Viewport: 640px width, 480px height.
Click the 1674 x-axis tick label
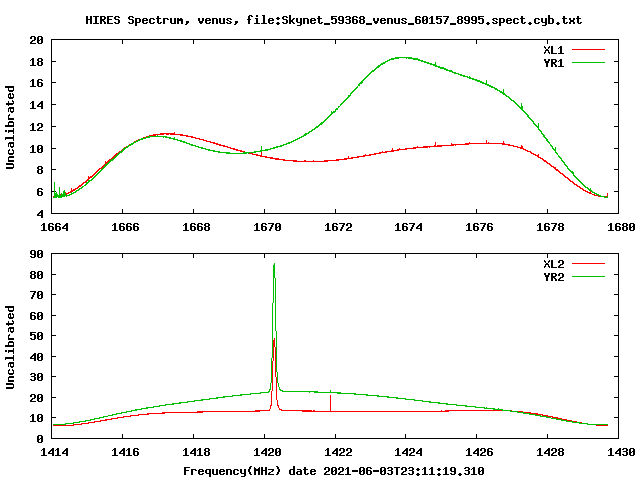[409, 227]
